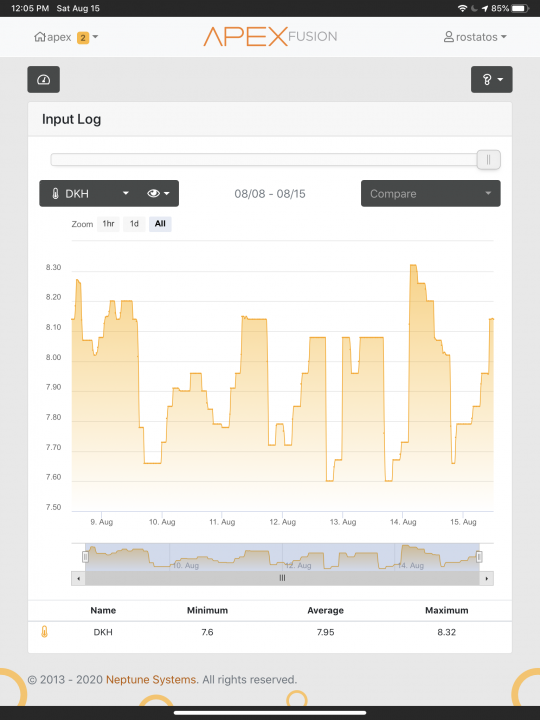Click the navigator scrollbar center grip
This screenshot has height=720, width=540.
click(x=282, y=578)
